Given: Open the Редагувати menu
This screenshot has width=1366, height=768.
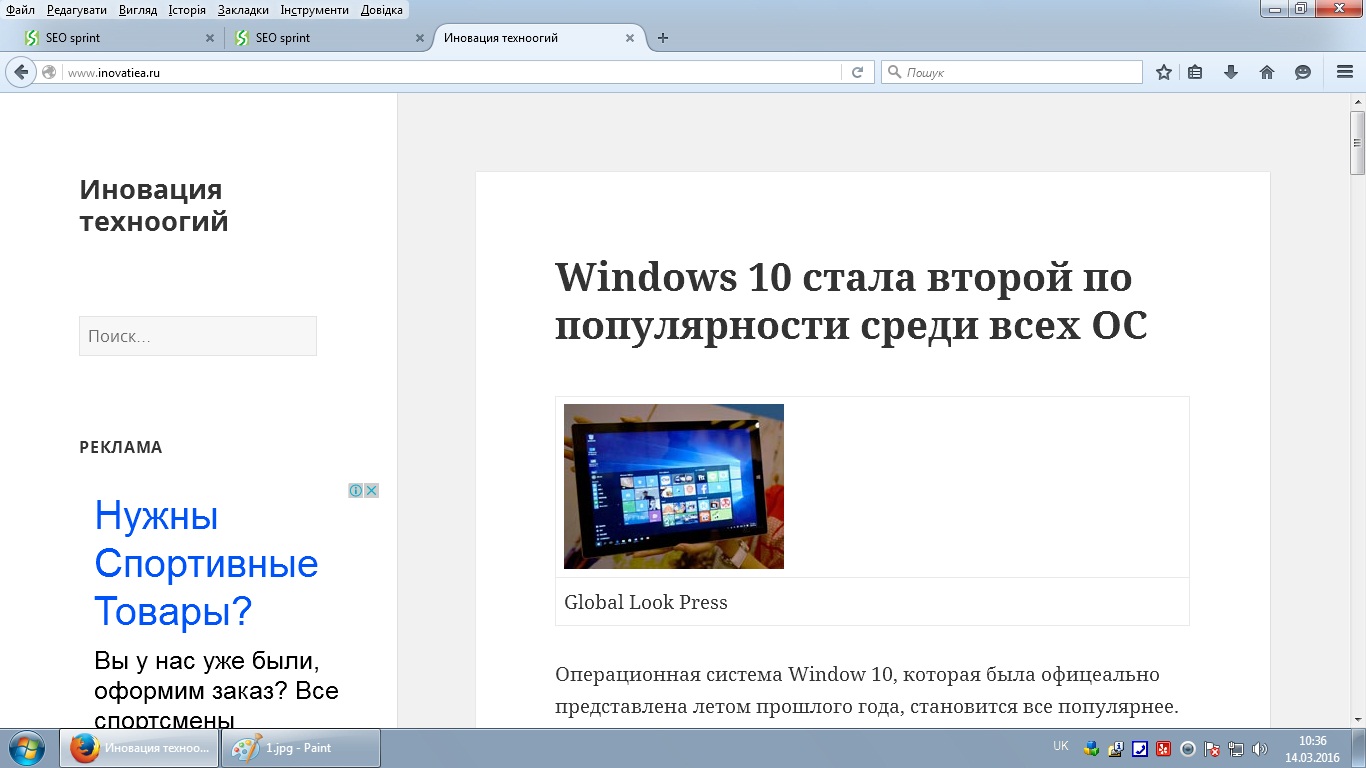Looking at the screenshot, I should tap(77, 10).
